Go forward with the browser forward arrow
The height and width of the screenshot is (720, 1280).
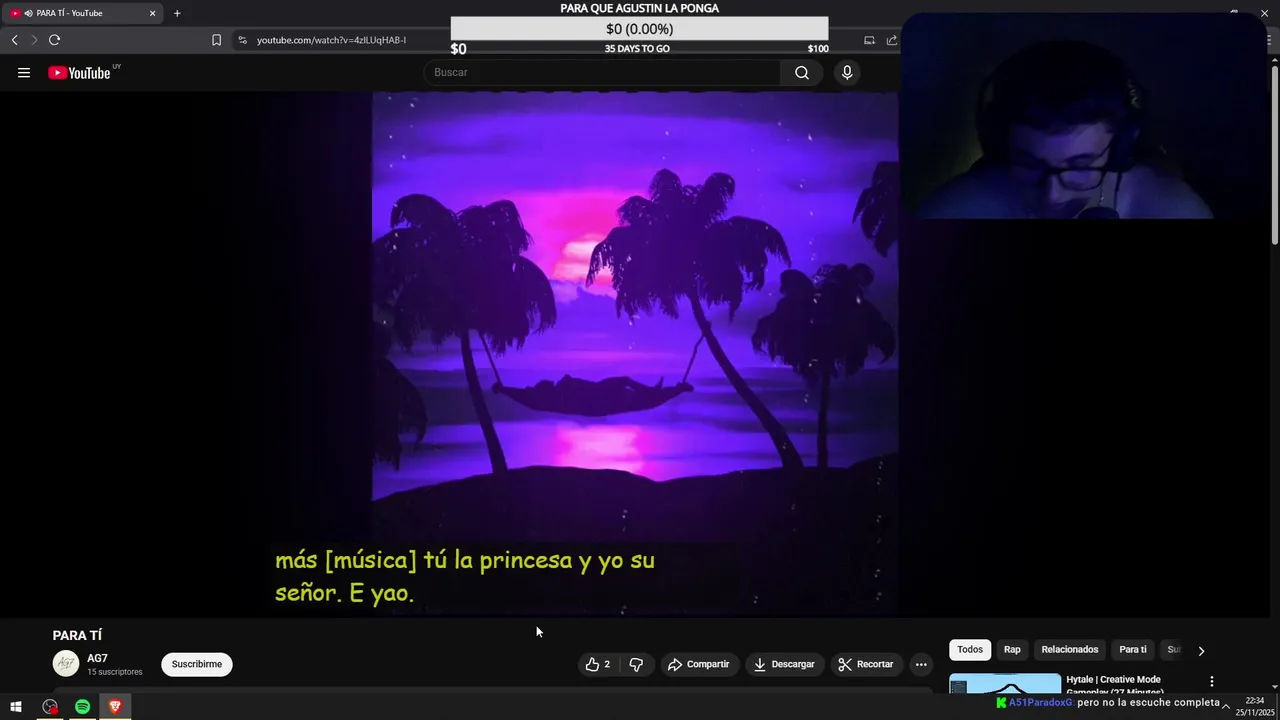tap(33, 40)
